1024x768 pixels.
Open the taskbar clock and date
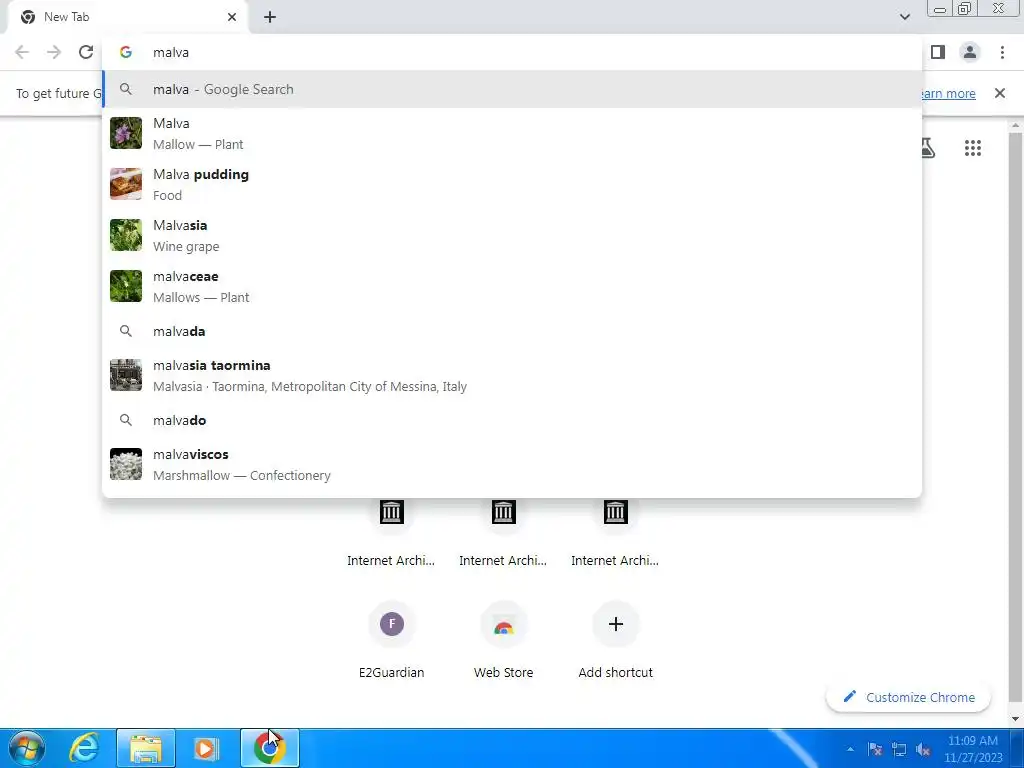pos(973,749)
